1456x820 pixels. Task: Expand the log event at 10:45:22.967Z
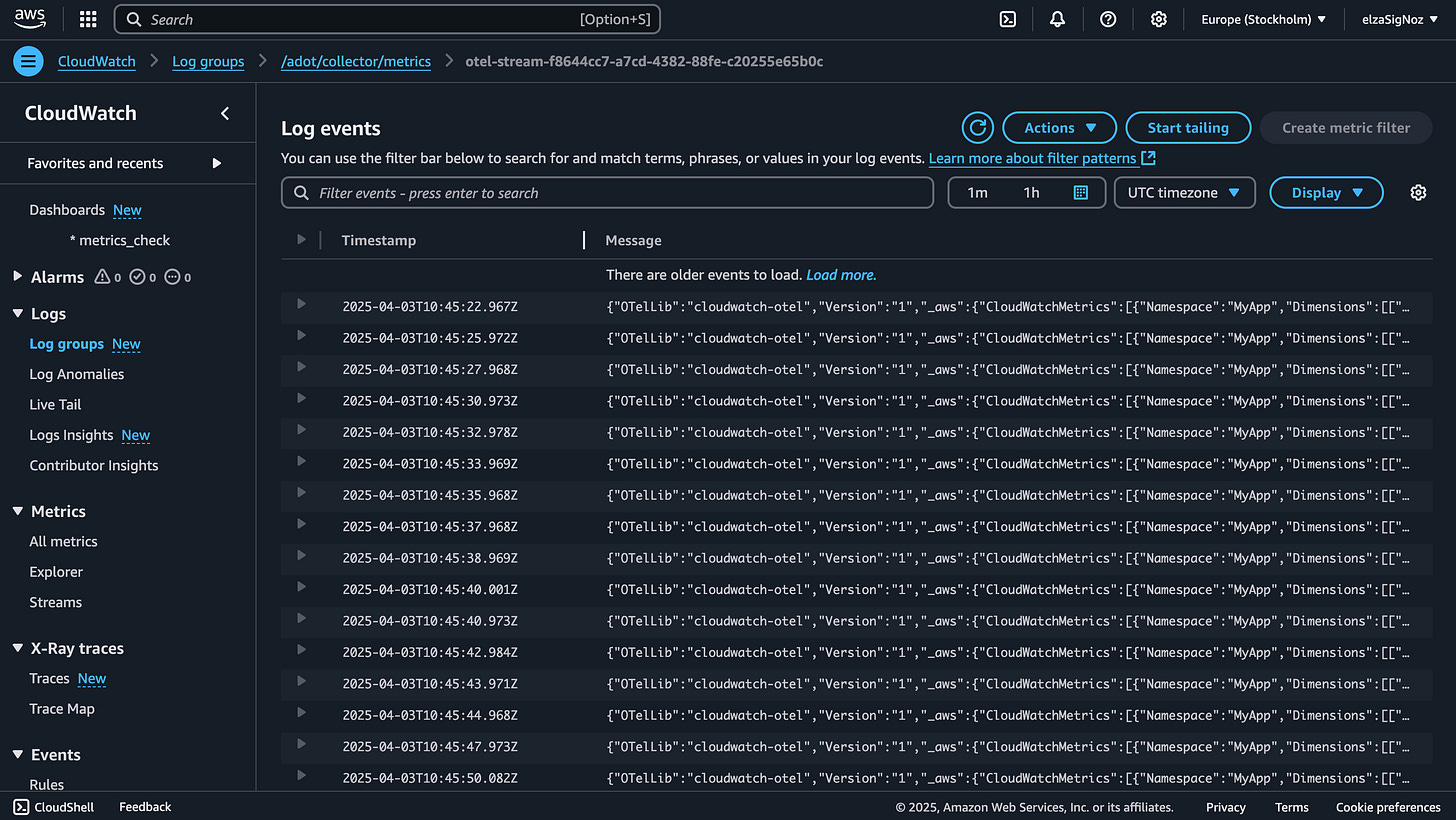(301, 304)
